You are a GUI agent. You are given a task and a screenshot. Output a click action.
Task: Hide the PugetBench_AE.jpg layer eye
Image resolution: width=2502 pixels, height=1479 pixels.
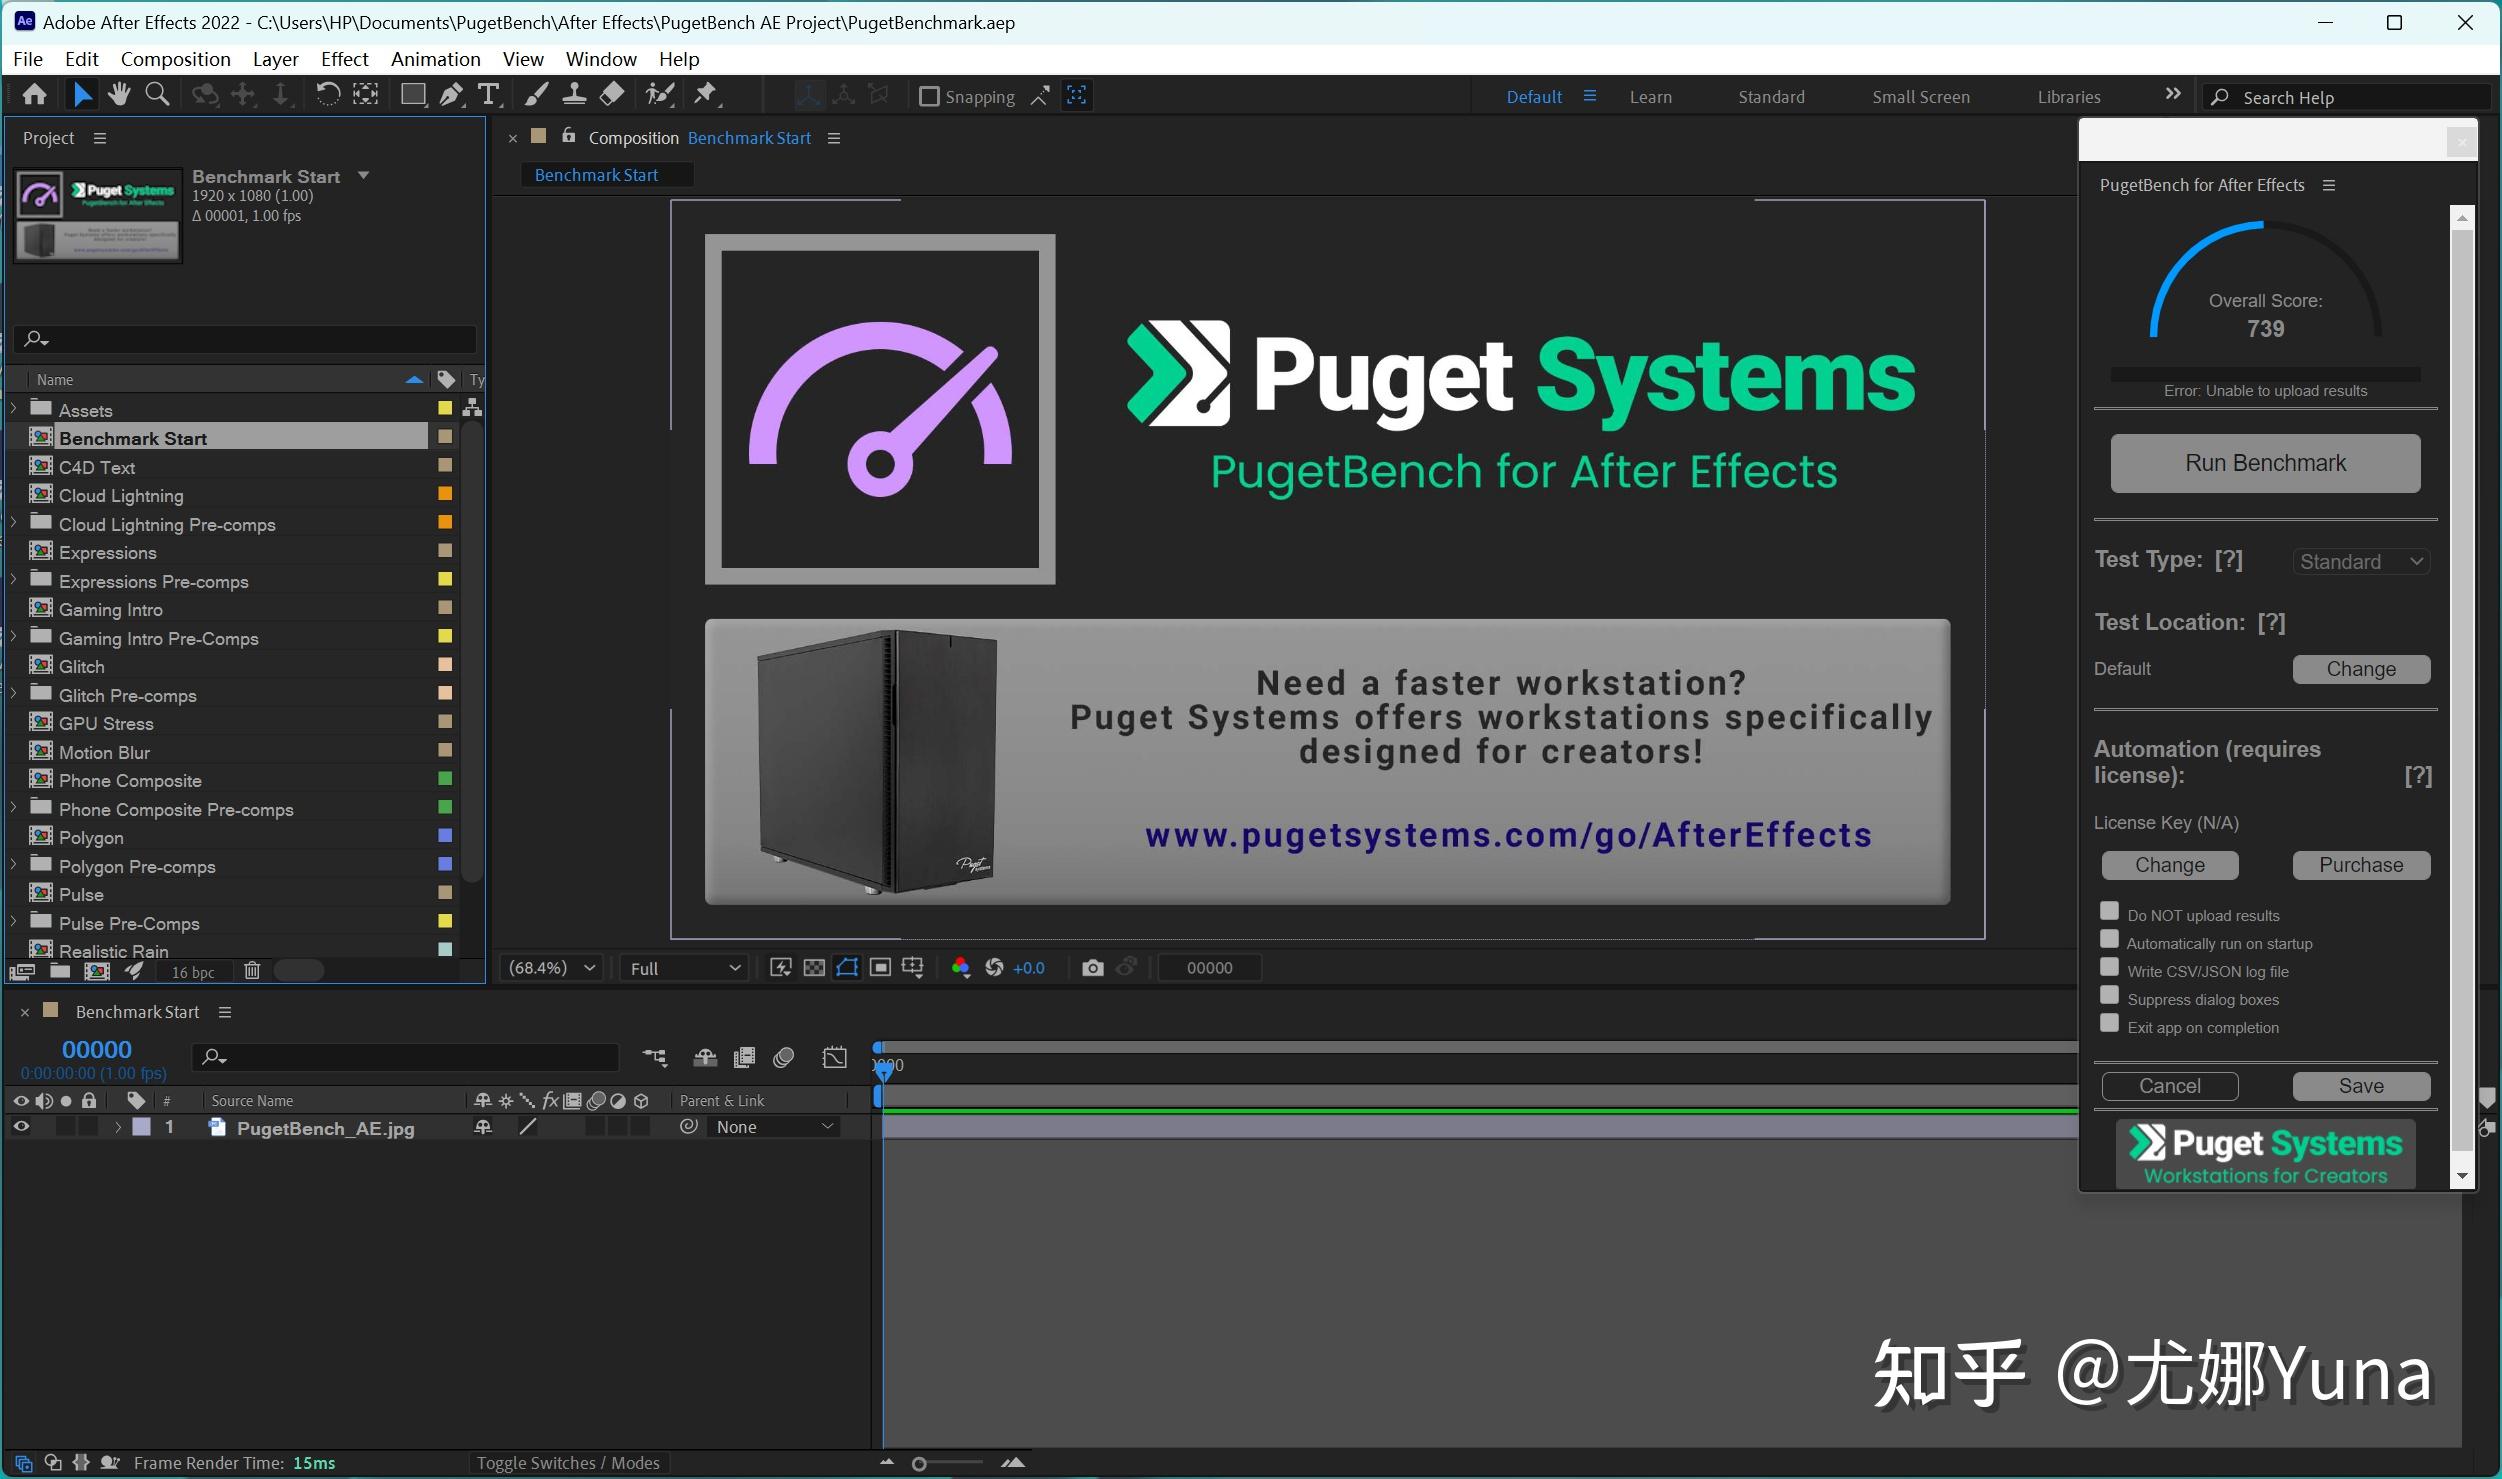[20, 1127]
